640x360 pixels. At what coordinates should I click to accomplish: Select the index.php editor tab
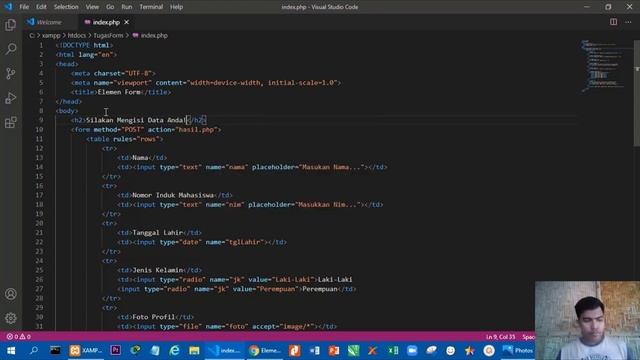106,22
